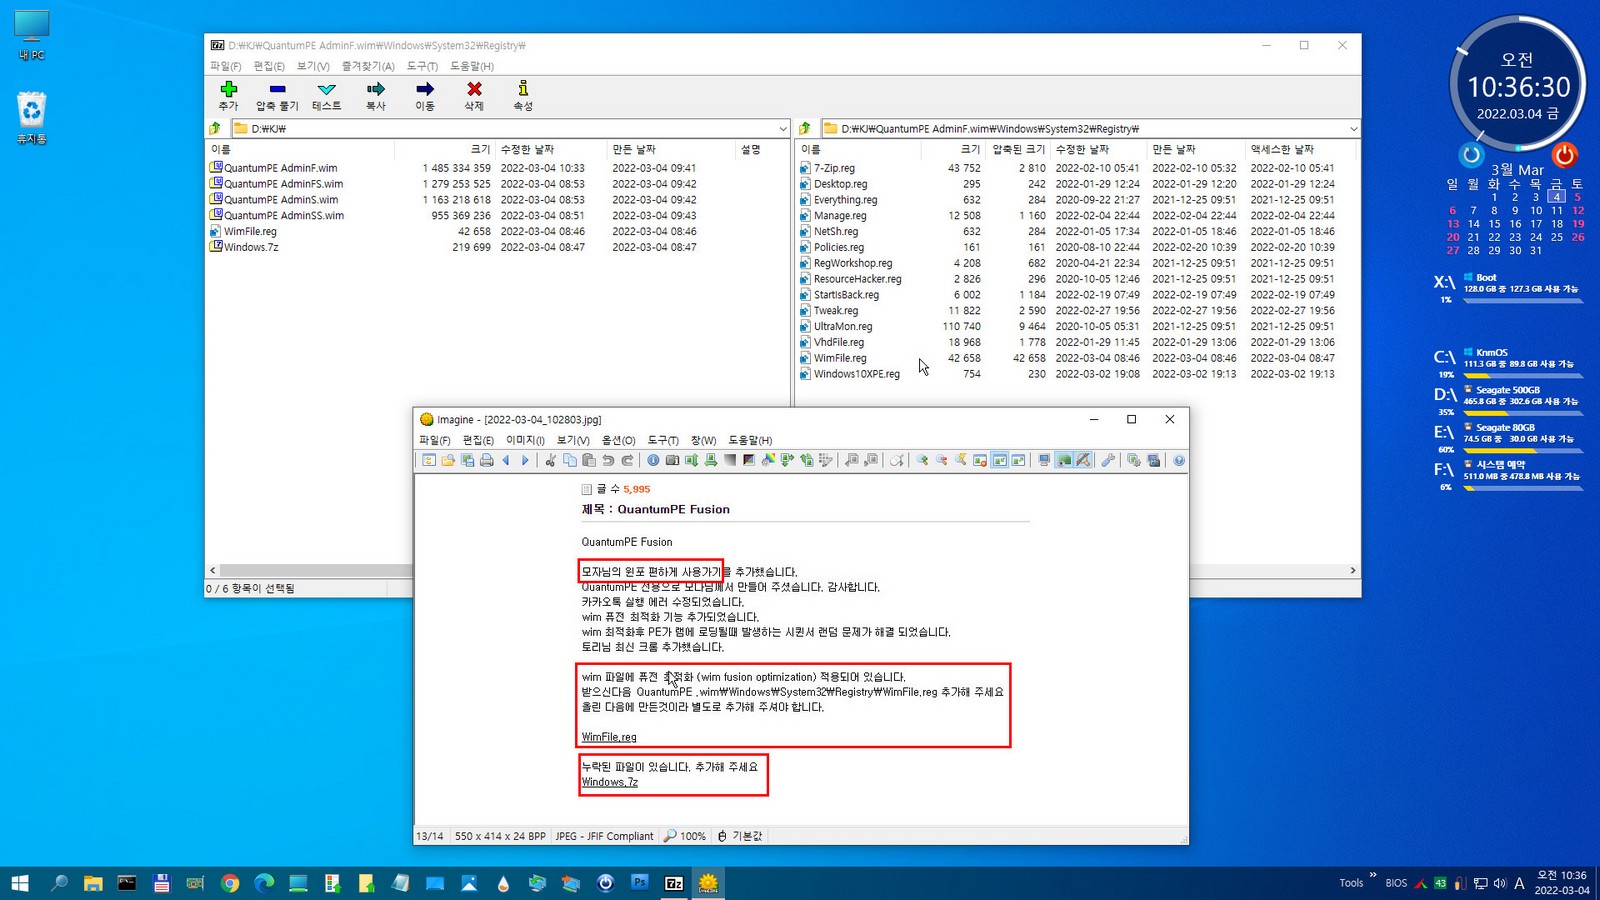Click the green Add (추가) toolbar icon in 7-Zip
This screenshot has height=900, width=1600.
coord(229,89)
